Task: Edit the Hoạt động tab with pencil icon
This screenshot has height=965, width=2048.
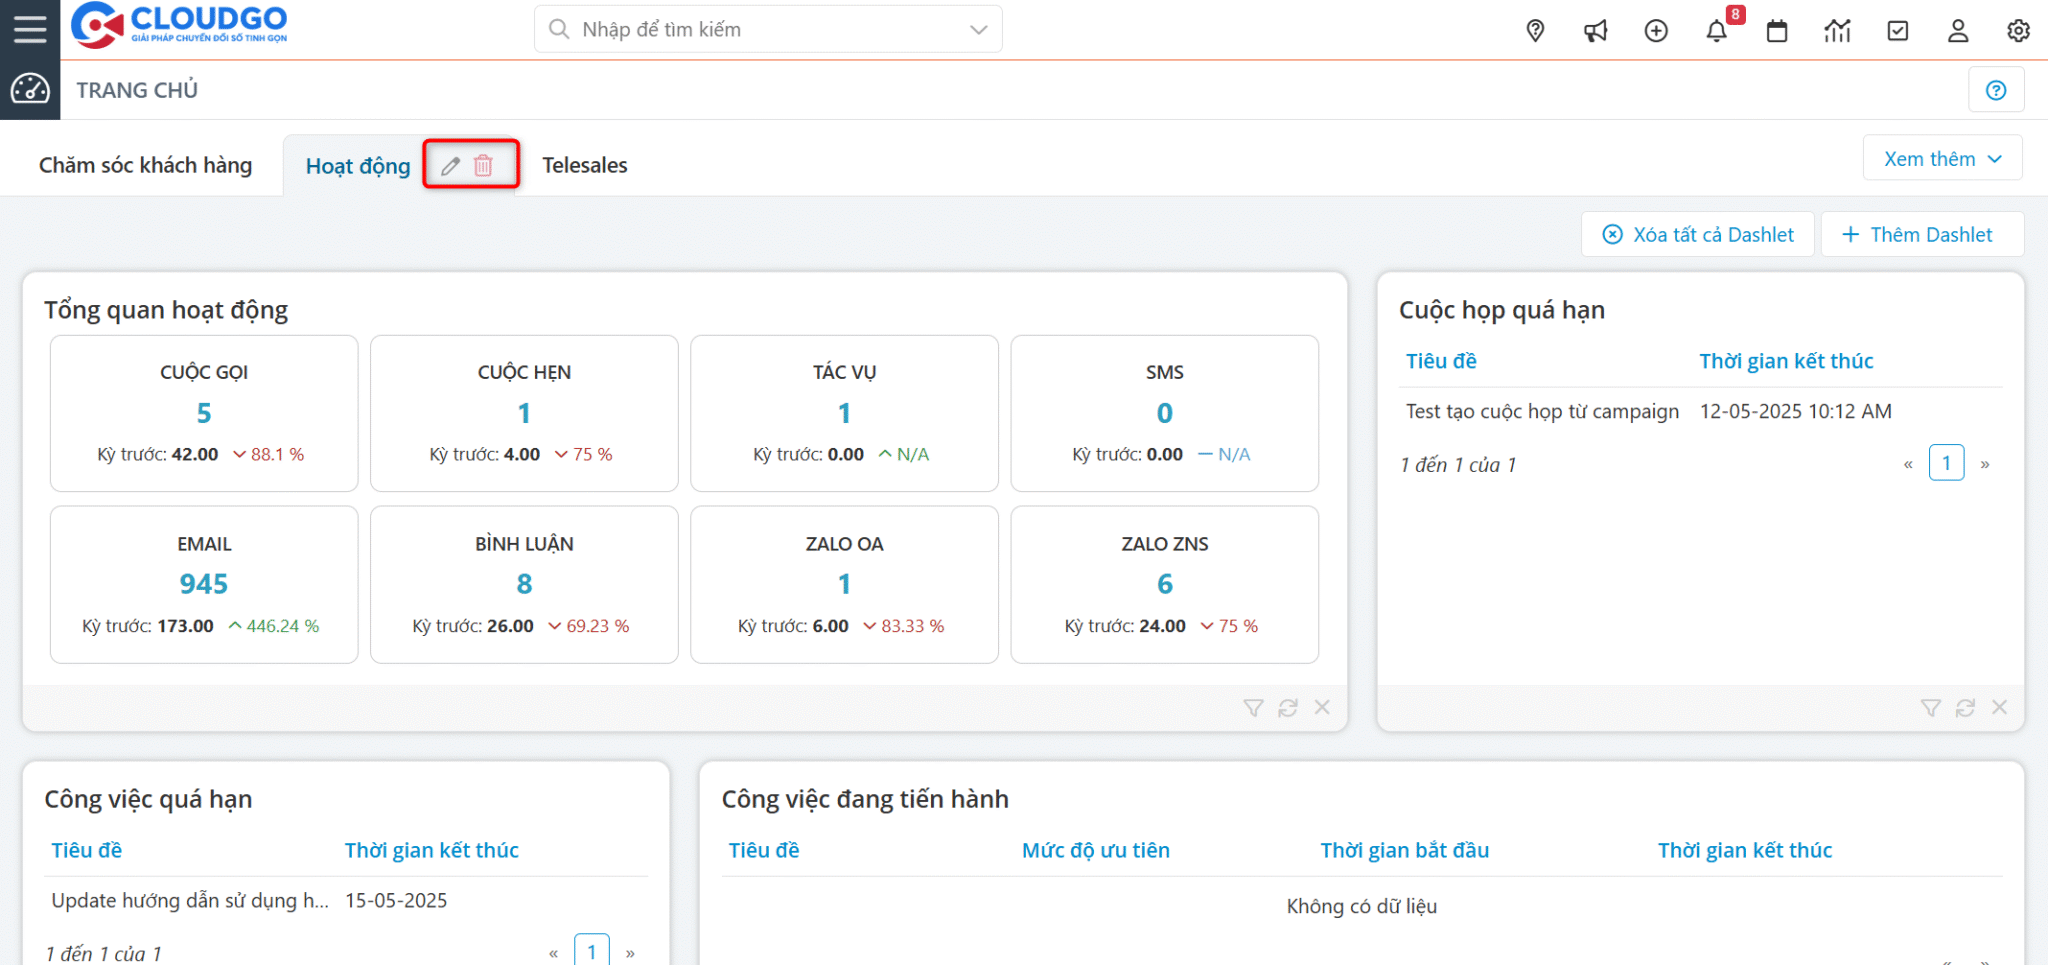Action: click(x=451, y=165)
